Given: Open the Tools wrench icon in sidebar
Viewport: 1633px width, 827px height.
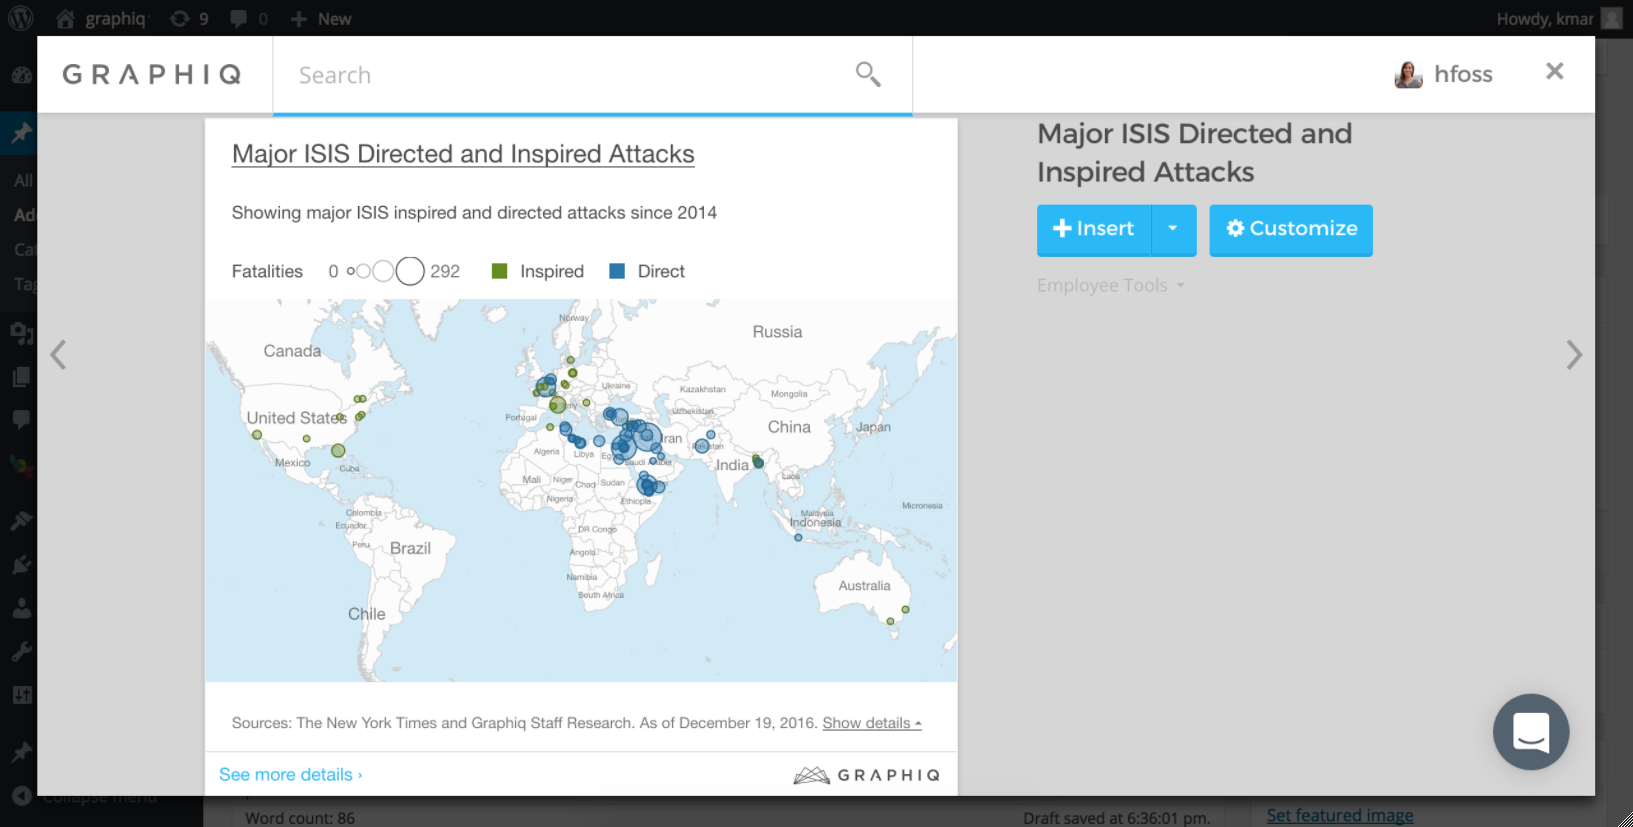Looking at the screenshot, I should (21, 652).
